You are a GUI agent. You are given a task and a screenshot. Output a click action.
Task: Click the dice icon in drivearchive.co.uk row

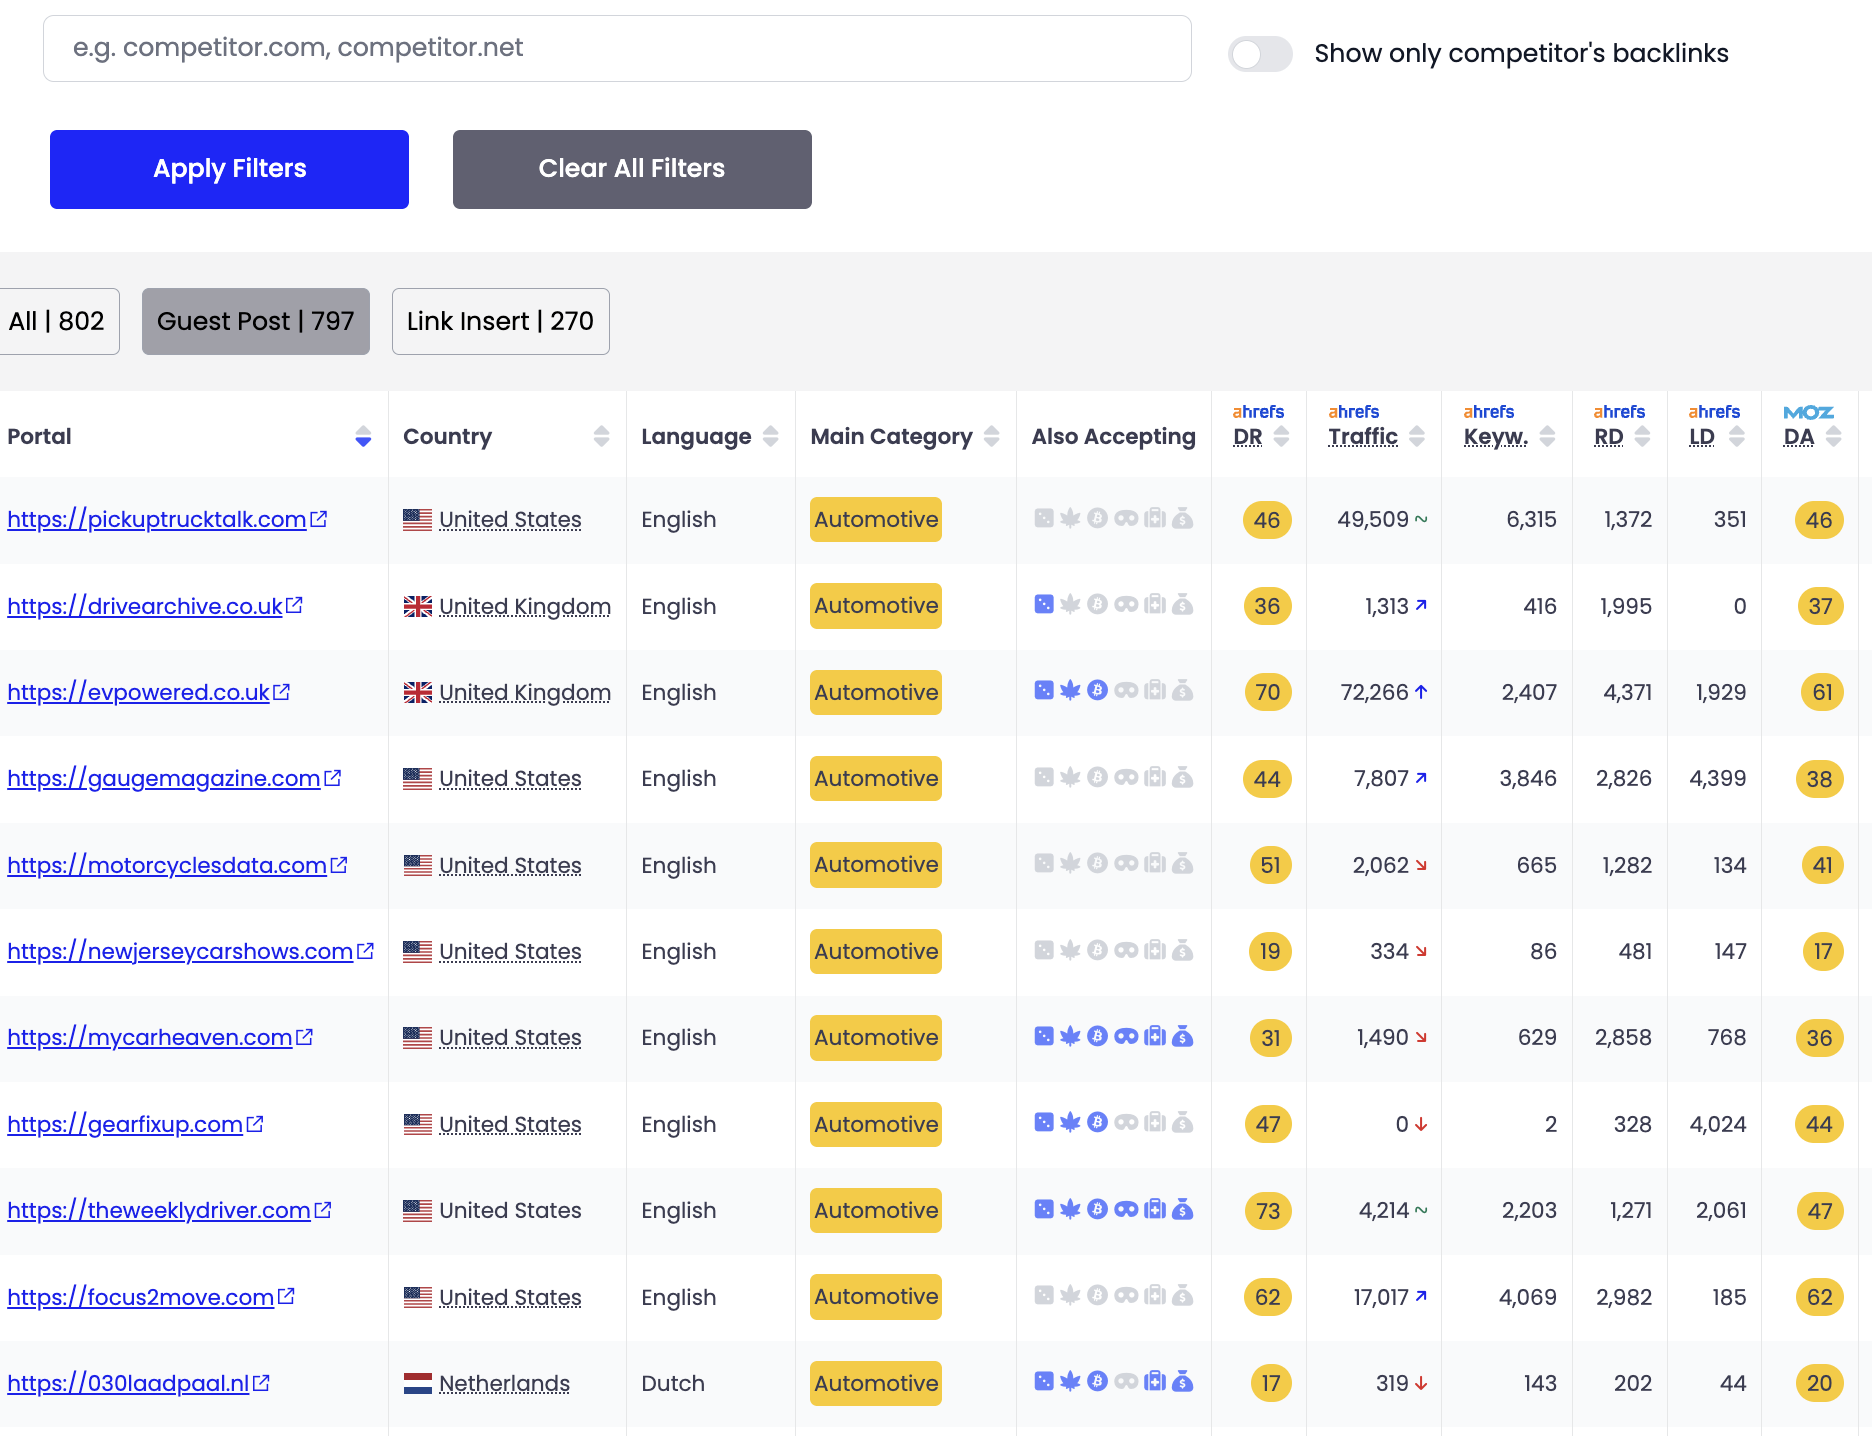coord(1043,604)
